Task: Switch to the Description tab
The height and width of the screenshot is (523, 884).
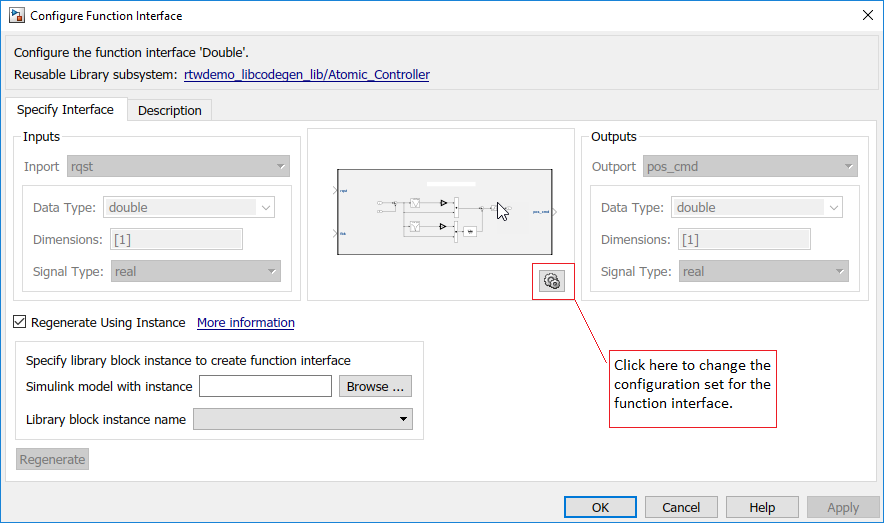Action: click(x=170, y=110)
